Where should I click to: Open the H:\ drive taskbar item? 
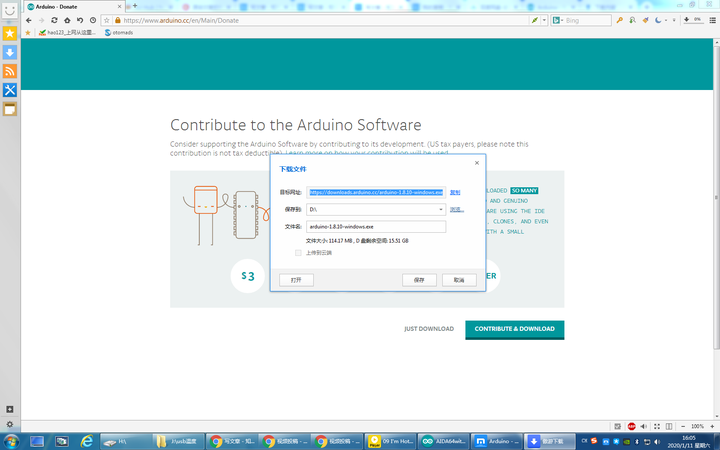point(126,442)
